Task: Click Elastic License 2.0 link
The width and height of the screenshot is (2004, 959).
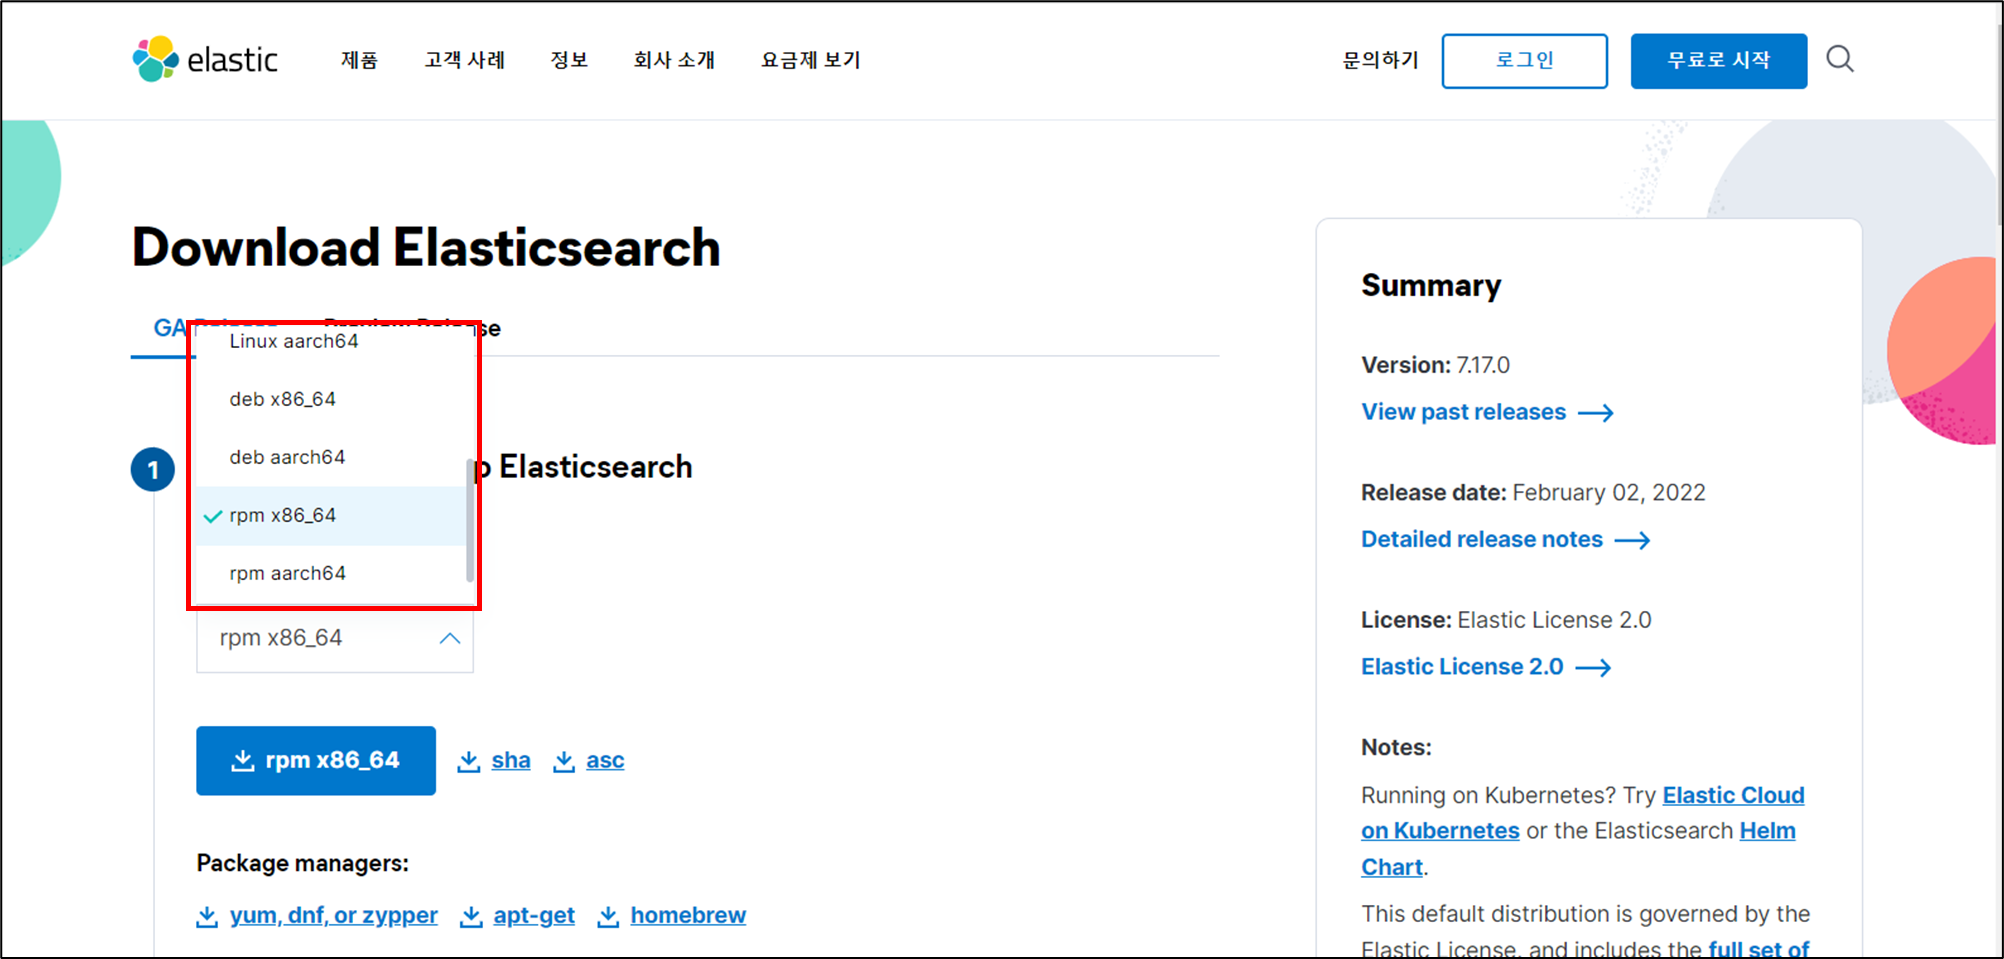Action: [x=1462, y=667]
